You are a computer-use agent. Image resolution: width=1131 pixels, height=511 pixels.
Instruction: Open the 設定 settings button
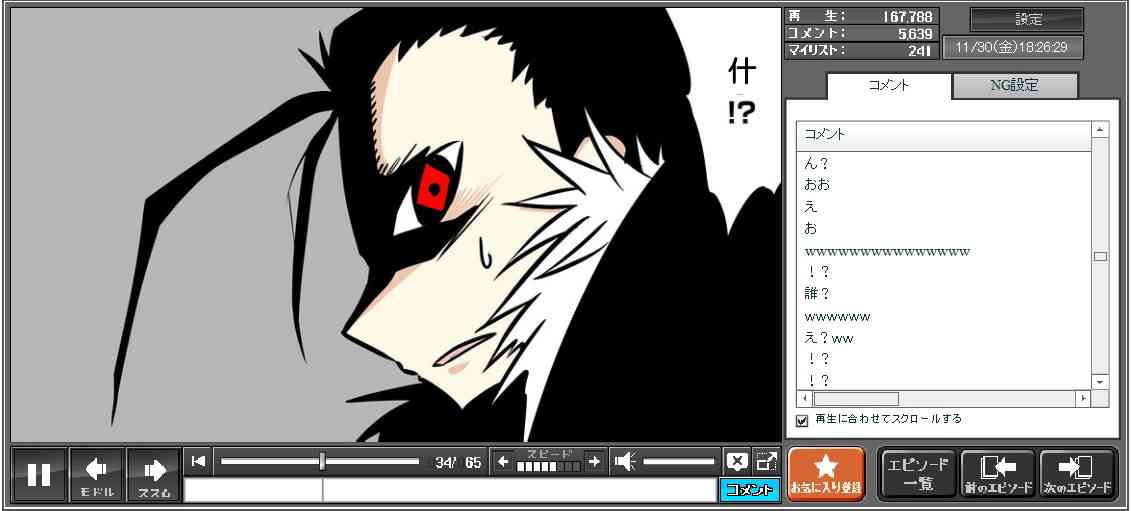(1027, 20)
